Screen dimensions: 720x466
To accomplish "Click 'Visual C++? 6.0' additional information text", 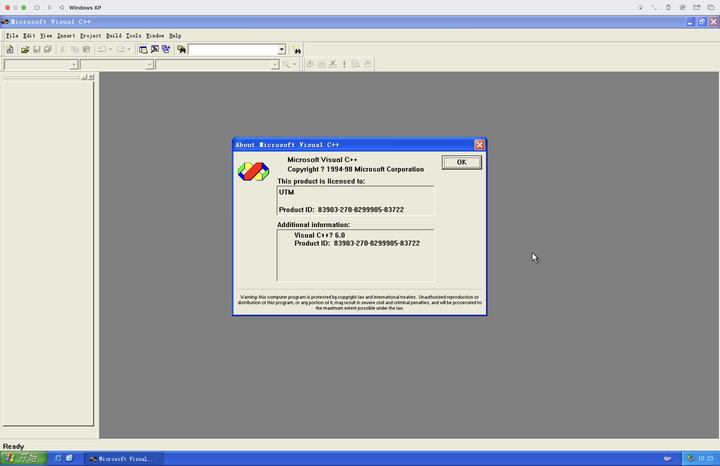I will tap(320, 235).
